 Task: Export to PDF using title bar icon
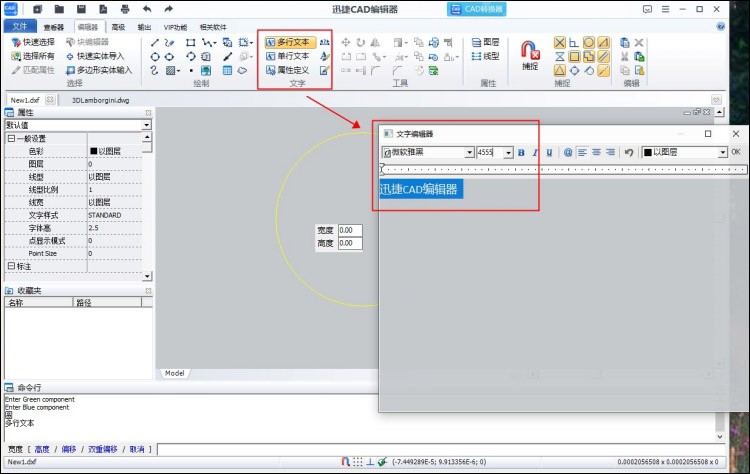[x=103, y=9]
